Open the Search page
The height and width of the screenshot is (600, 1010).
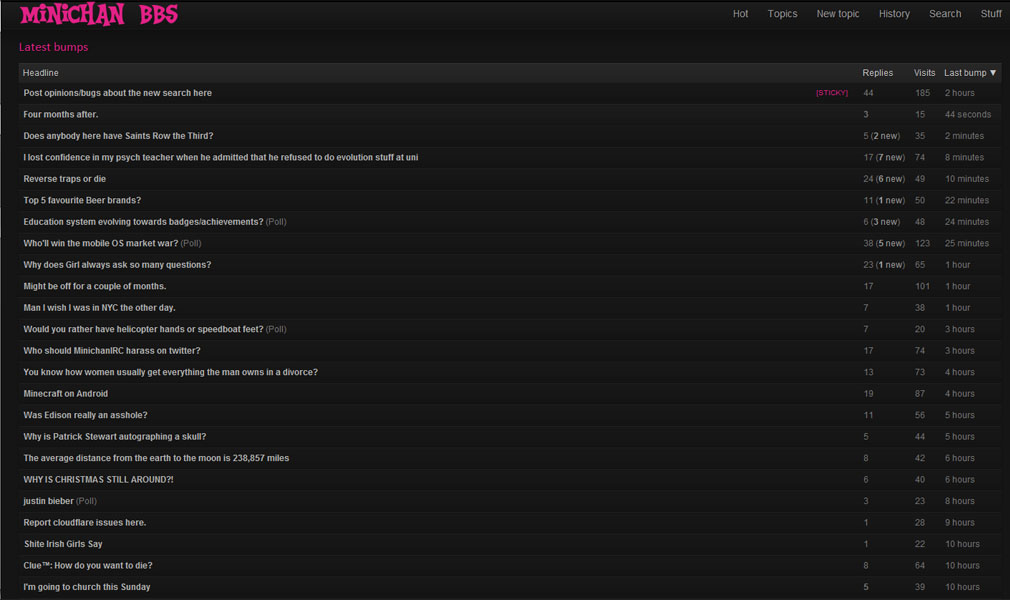click(944, 14)
